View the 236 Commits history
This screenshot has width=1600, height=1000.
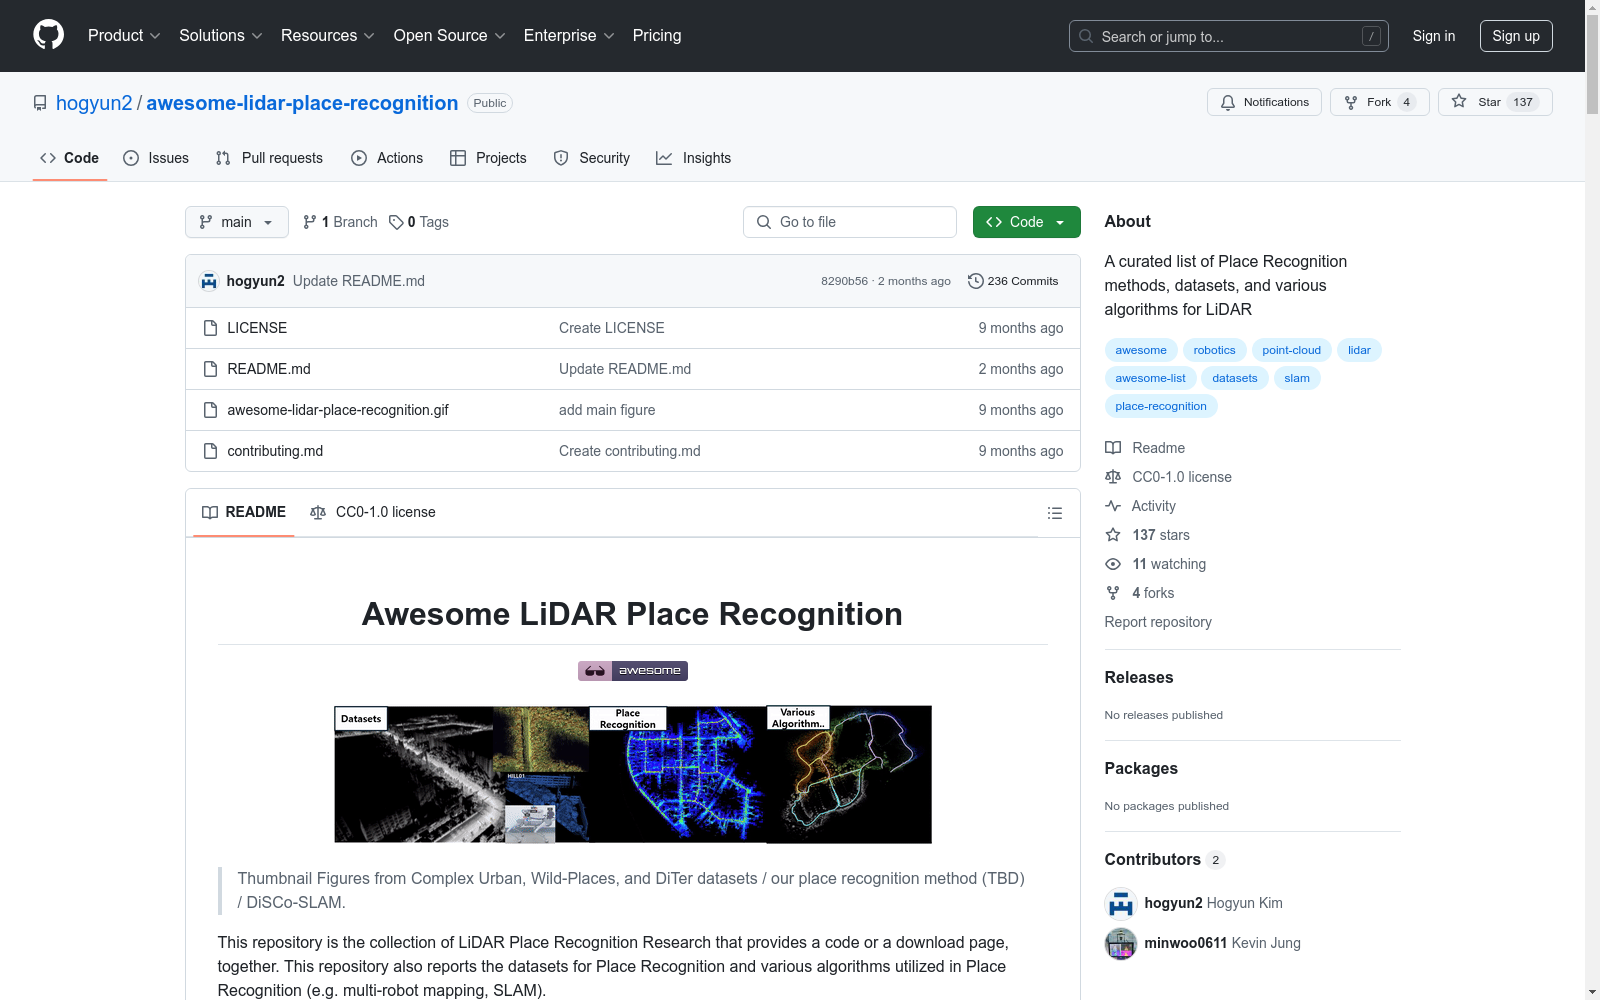[1013, 281]
